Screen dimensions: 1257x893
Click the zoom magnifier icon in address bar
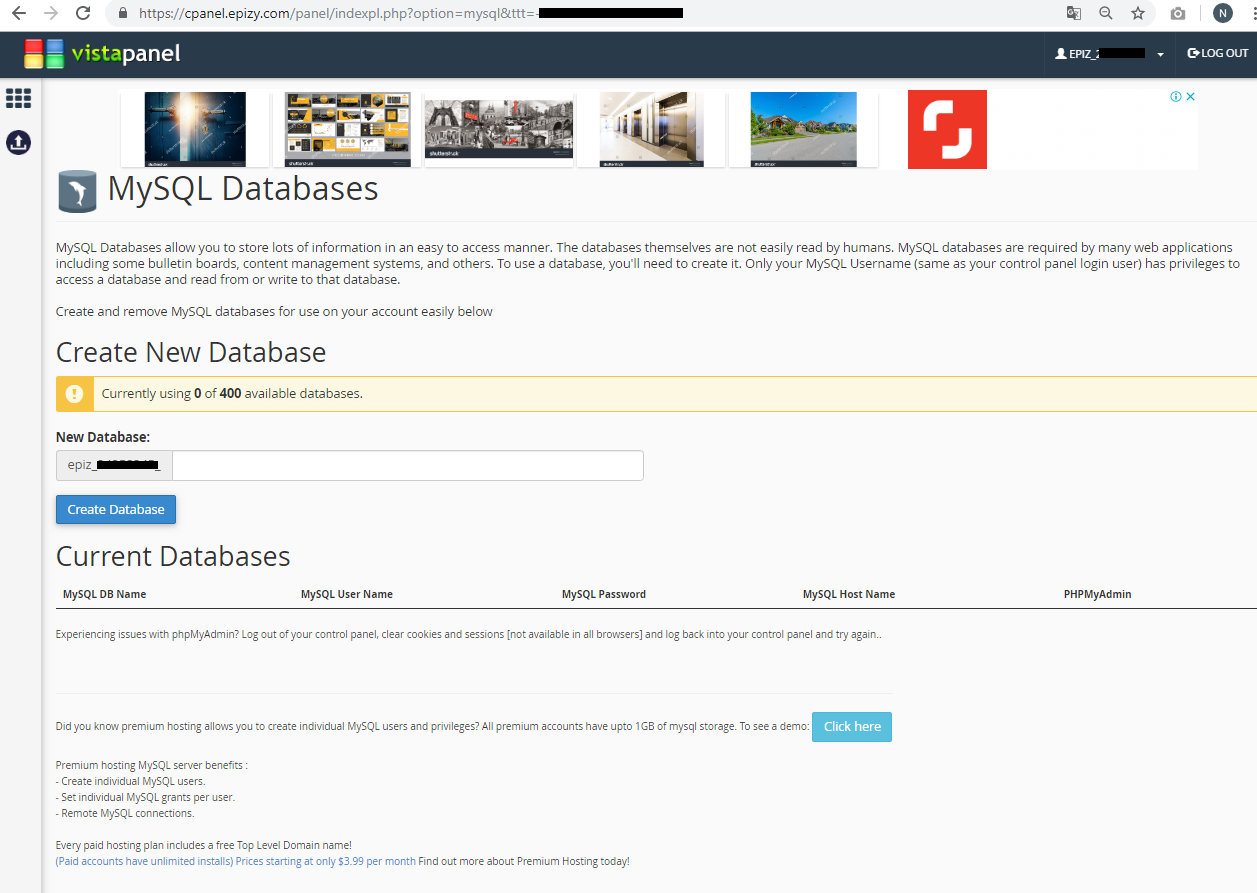point(1105,13)
